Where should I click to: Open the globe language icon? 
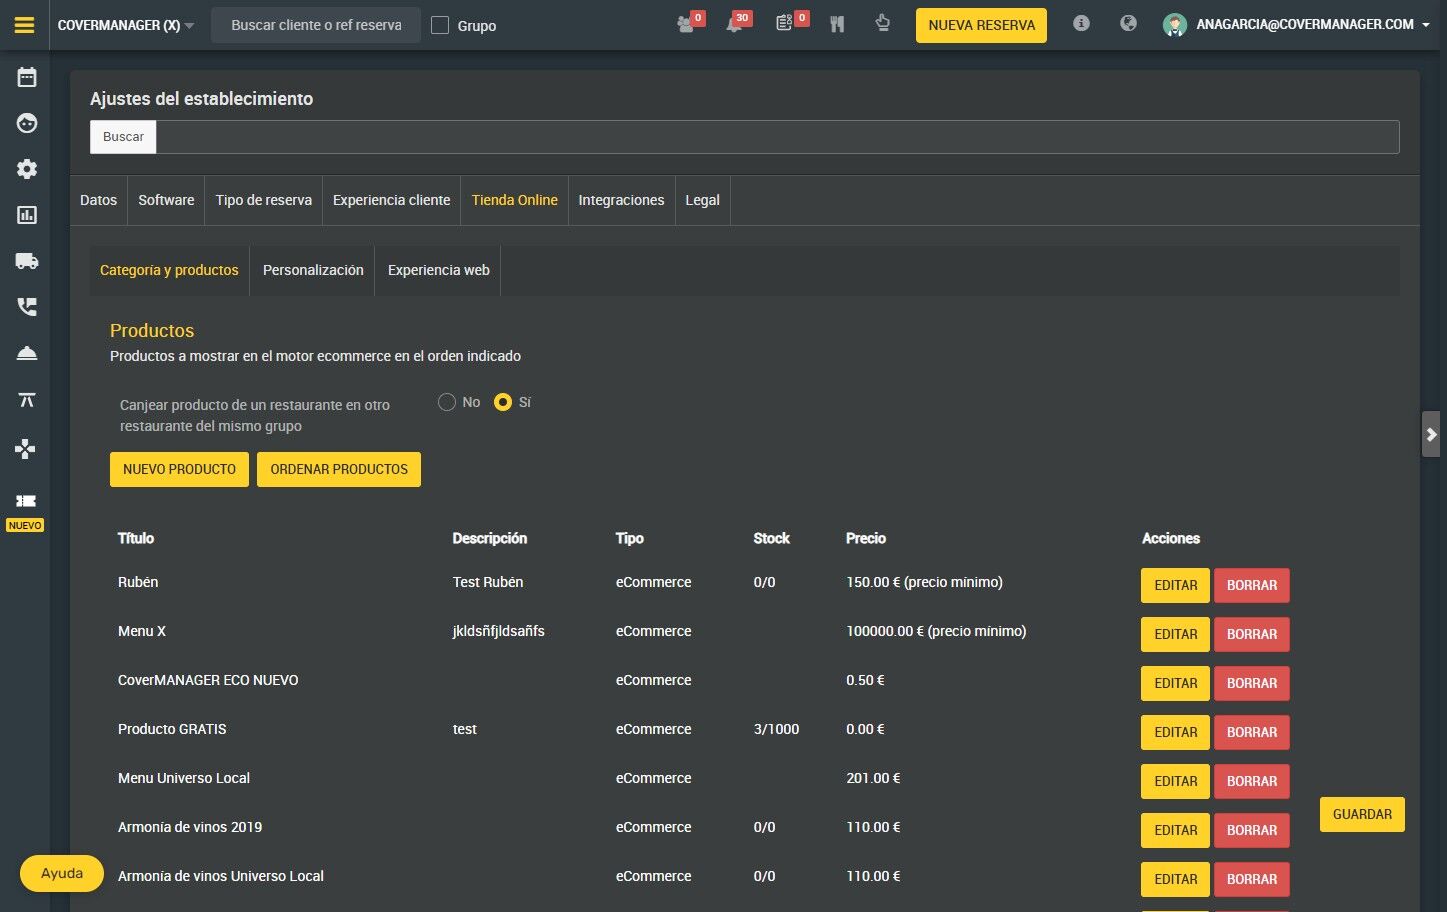click(x=1128, y=23)
